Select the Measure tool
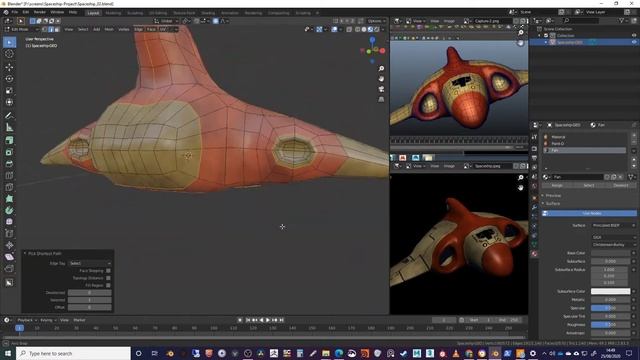Image resolution: width=640 pixels, height=360 pixels. click(x=9, y=127)
